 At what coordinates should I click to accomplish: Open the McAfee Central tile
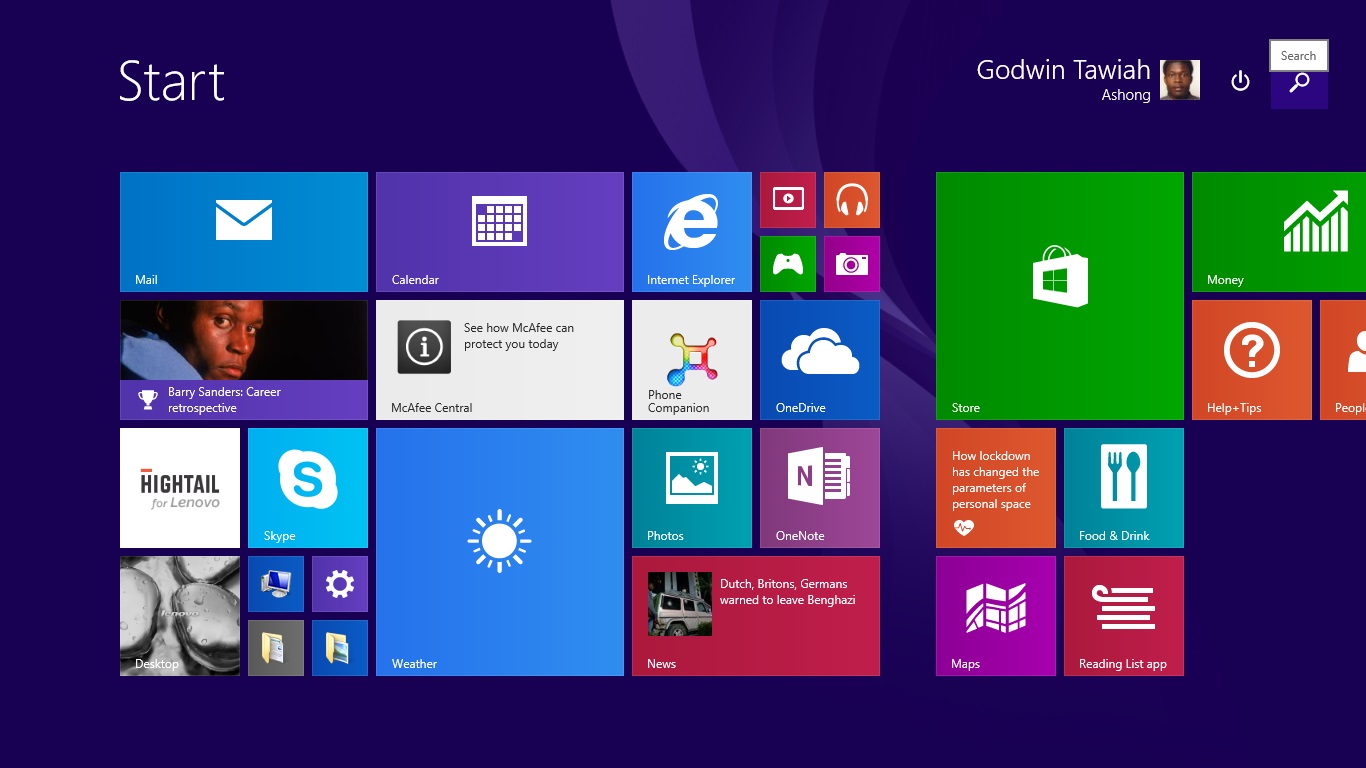(500, 360)
